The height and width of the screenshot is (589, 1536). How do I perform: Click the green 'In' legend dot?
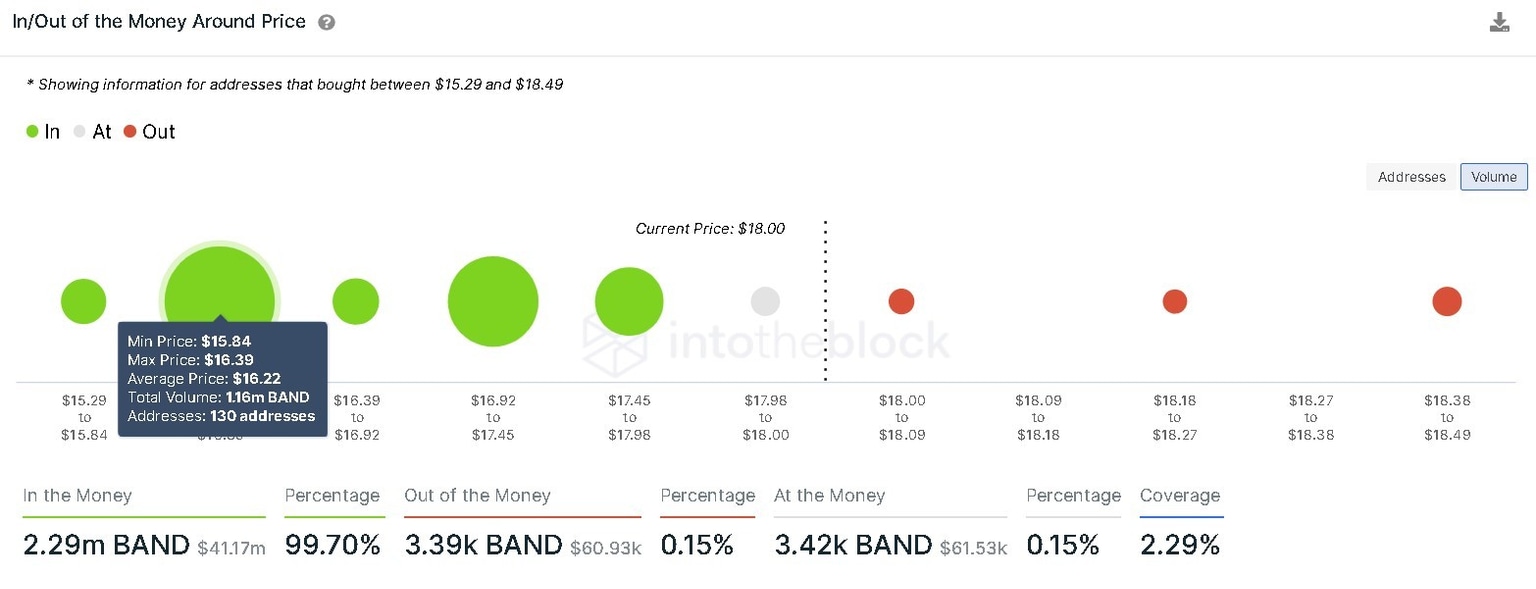click(29, 131)
